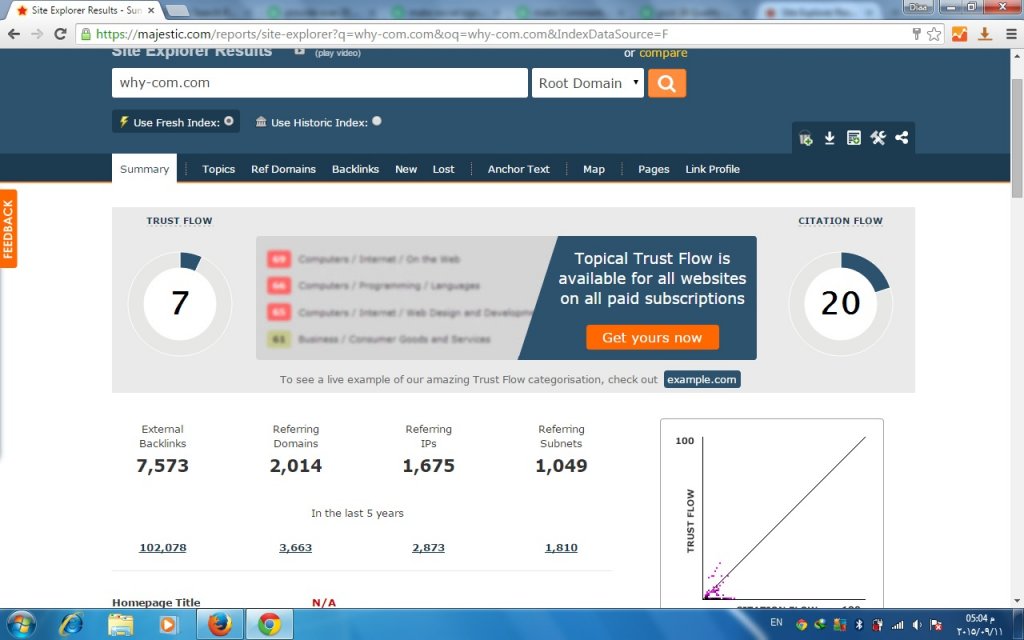
Task: Open the orange FEEDBACK side tab
Action: (x=8, y=229)
